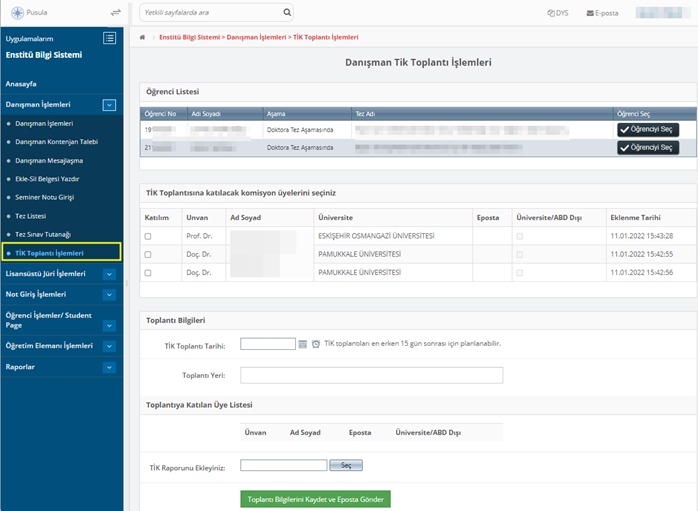Image resolution: width=698 pixels, height=511 pixels.
Task: Toggle Üniversite/ABD Dışı for Eskişehir Osmangazi row
Action: pos(519,236)
